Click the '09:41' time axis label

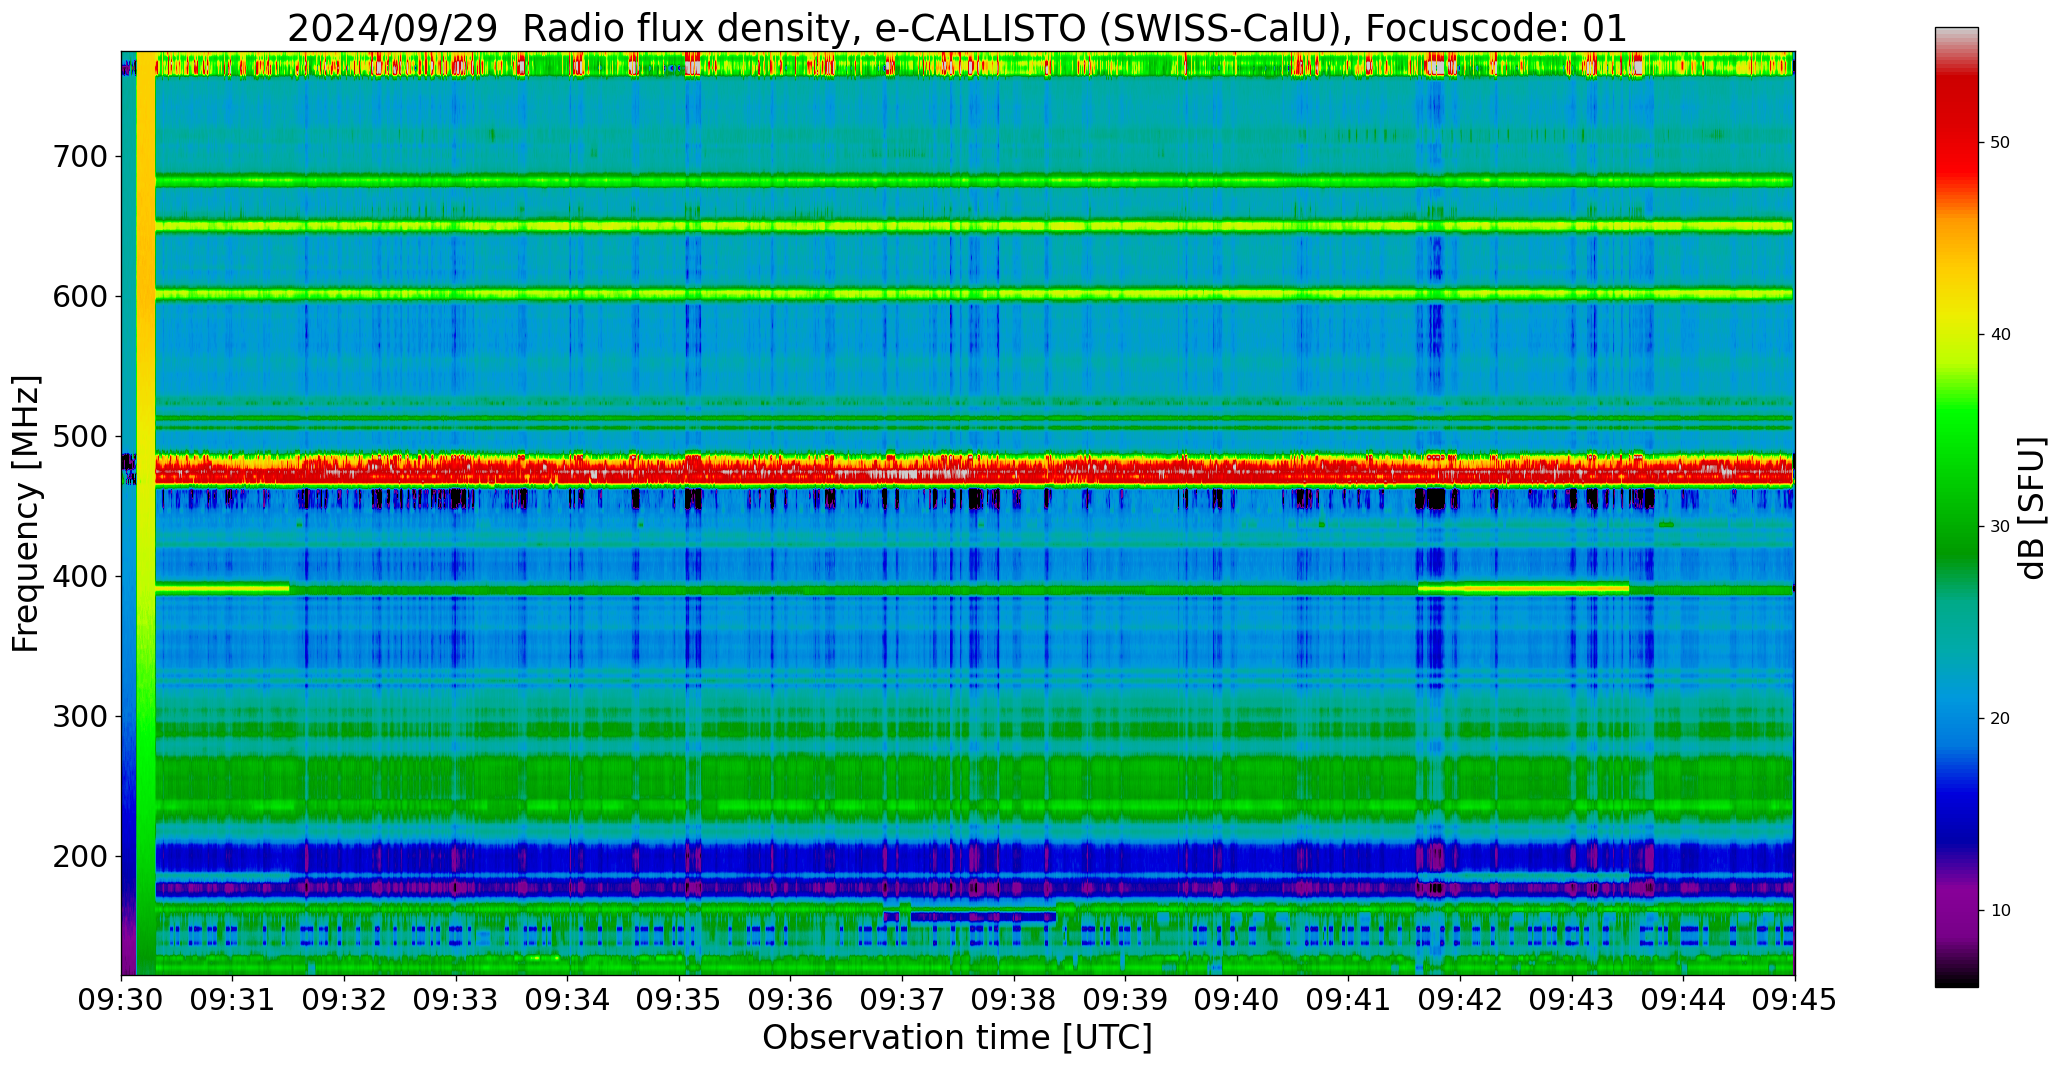tap(1348, 999)
